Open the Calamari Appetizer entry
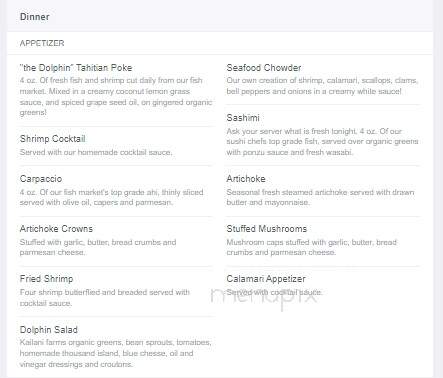443x378 pixels. click(x=266, y=279)
